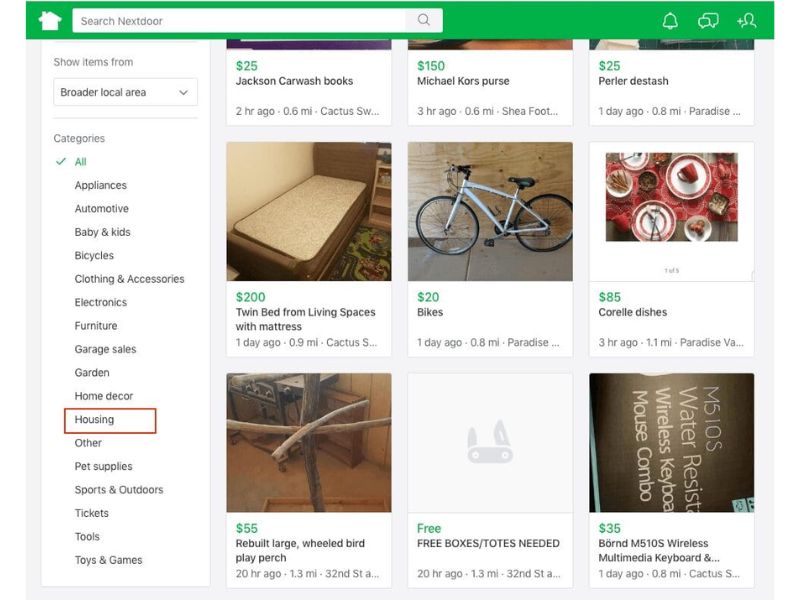Screen dimensions: 800x600
Task: Choose the Garage sales category
Action: click(106, 349)
